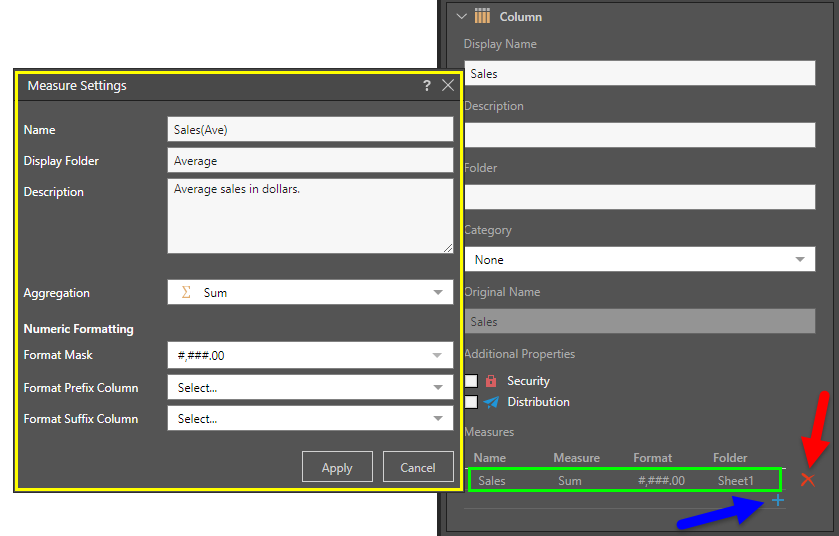The height and width of the screenshot is (536, 839).
Task: Click the Sum sigma icon in Aggregation
Action: [186, 293]
